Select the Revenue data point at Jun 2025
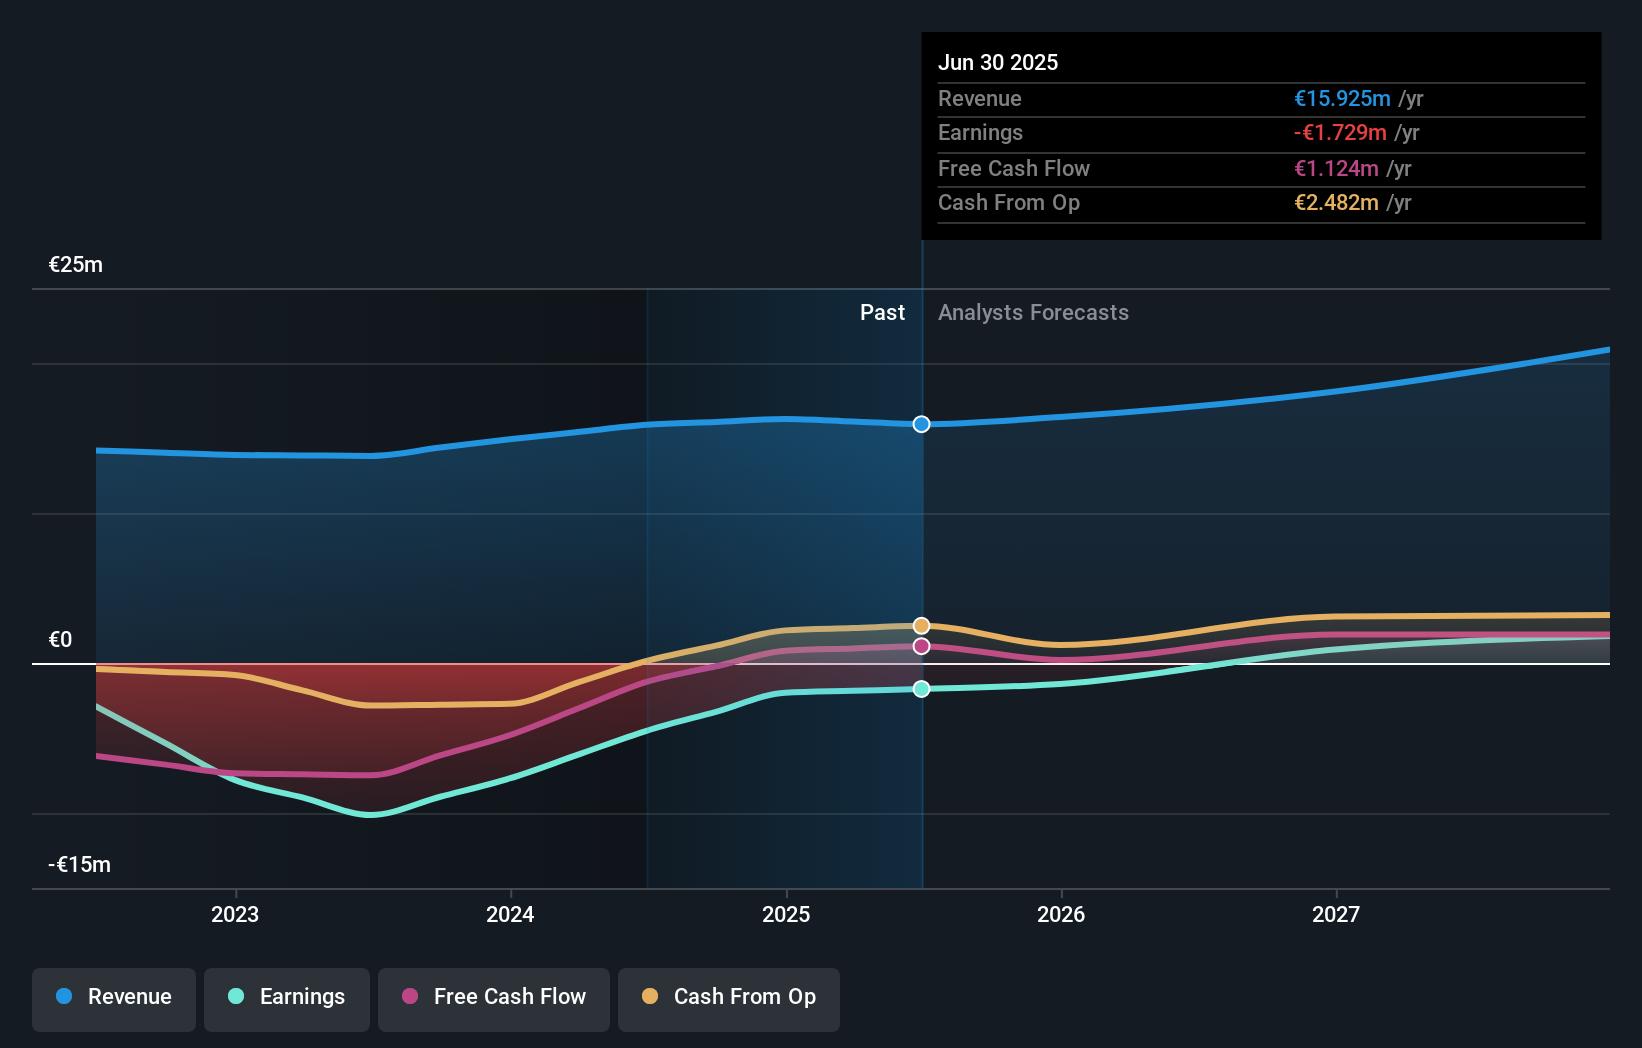The image size is (1642, 1048). 922,424
